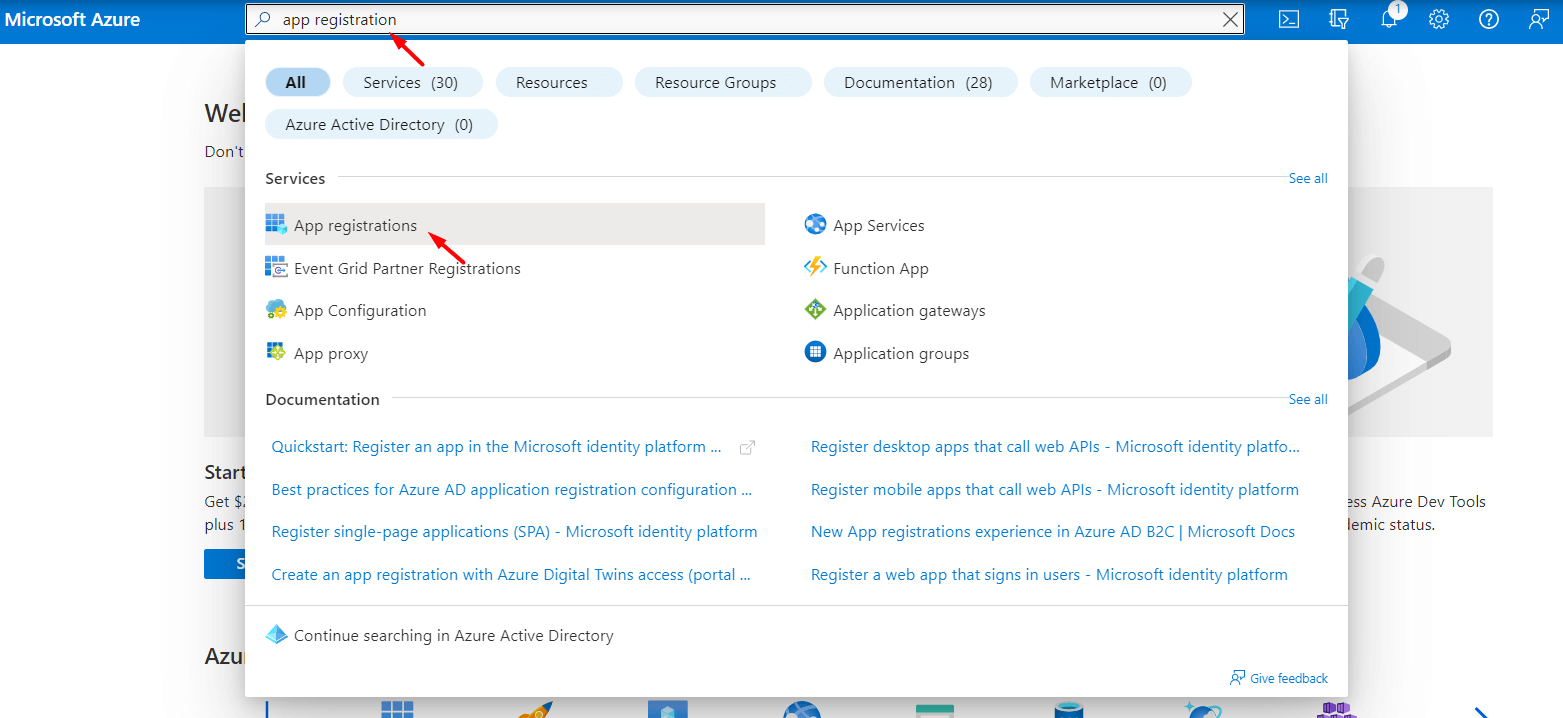Open the help and support menu

click(x=1489, y=18)
